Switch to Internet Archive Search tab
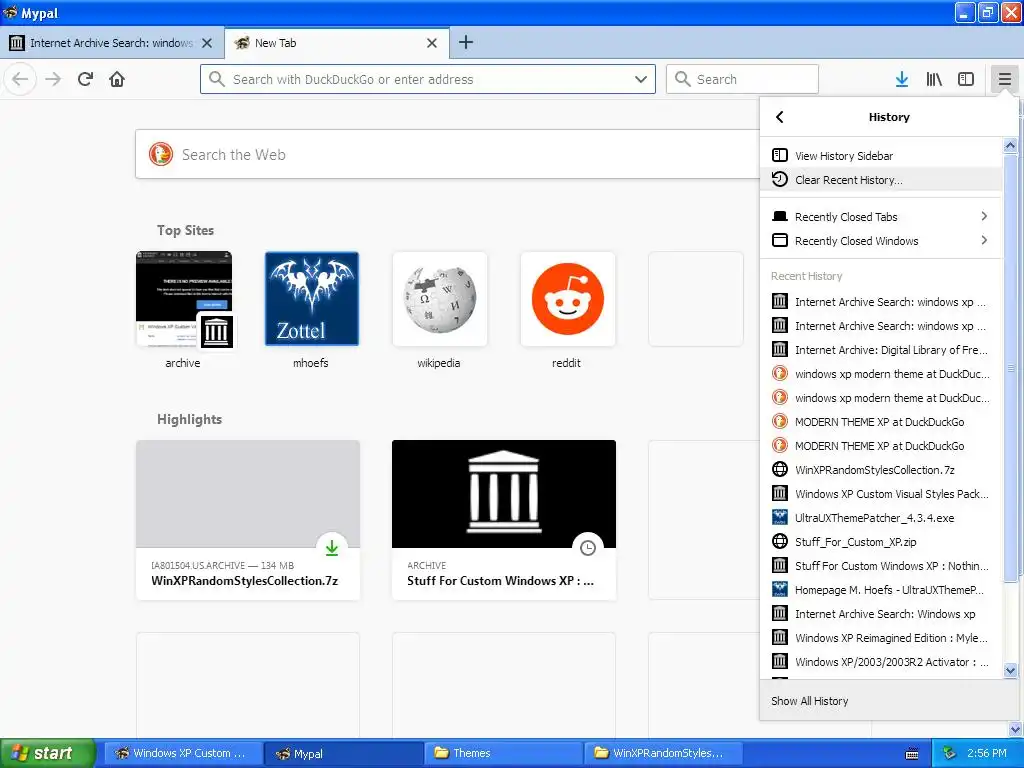Screen dimensions: 1024x768 (111, 43)
